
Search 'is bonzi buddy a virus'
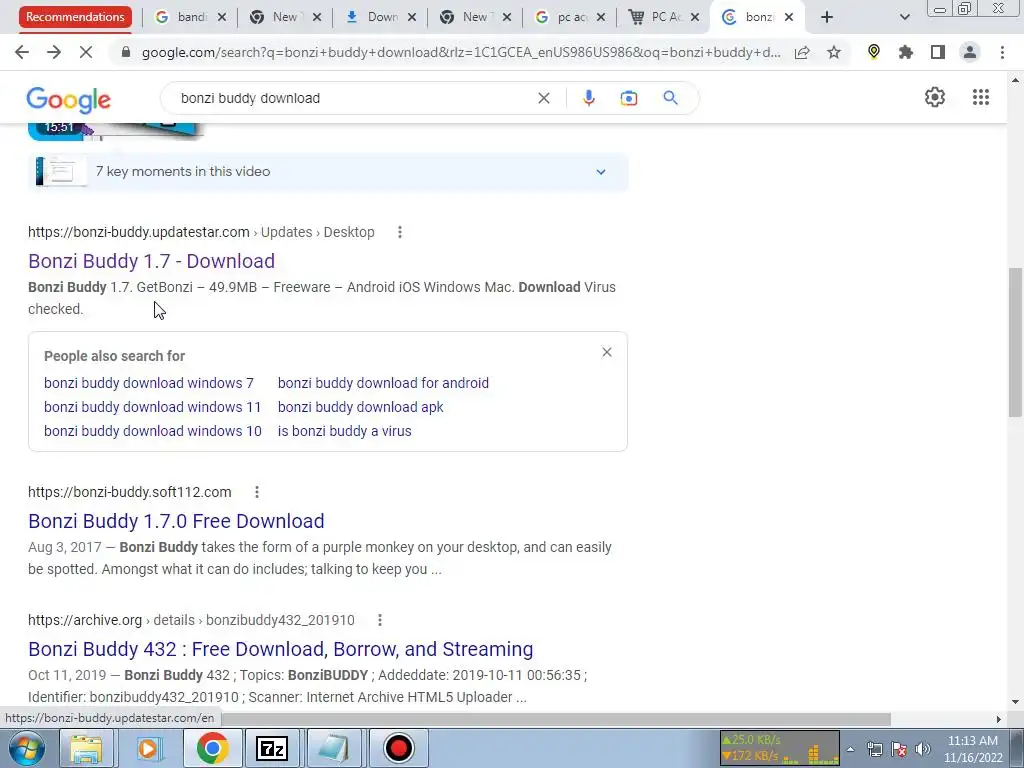[x=345, y=431]
